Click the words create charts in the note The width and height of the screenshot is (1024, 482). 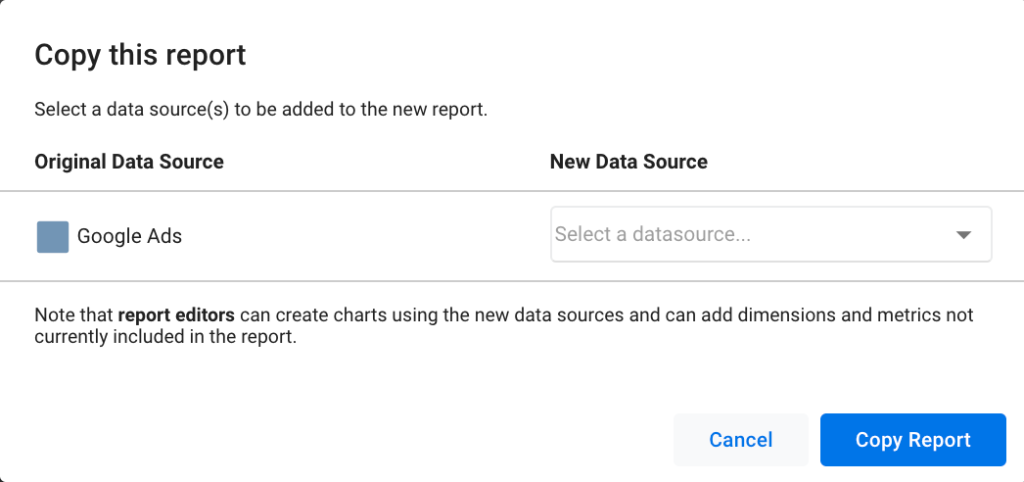pyautogui.click(x=329, y=315)
